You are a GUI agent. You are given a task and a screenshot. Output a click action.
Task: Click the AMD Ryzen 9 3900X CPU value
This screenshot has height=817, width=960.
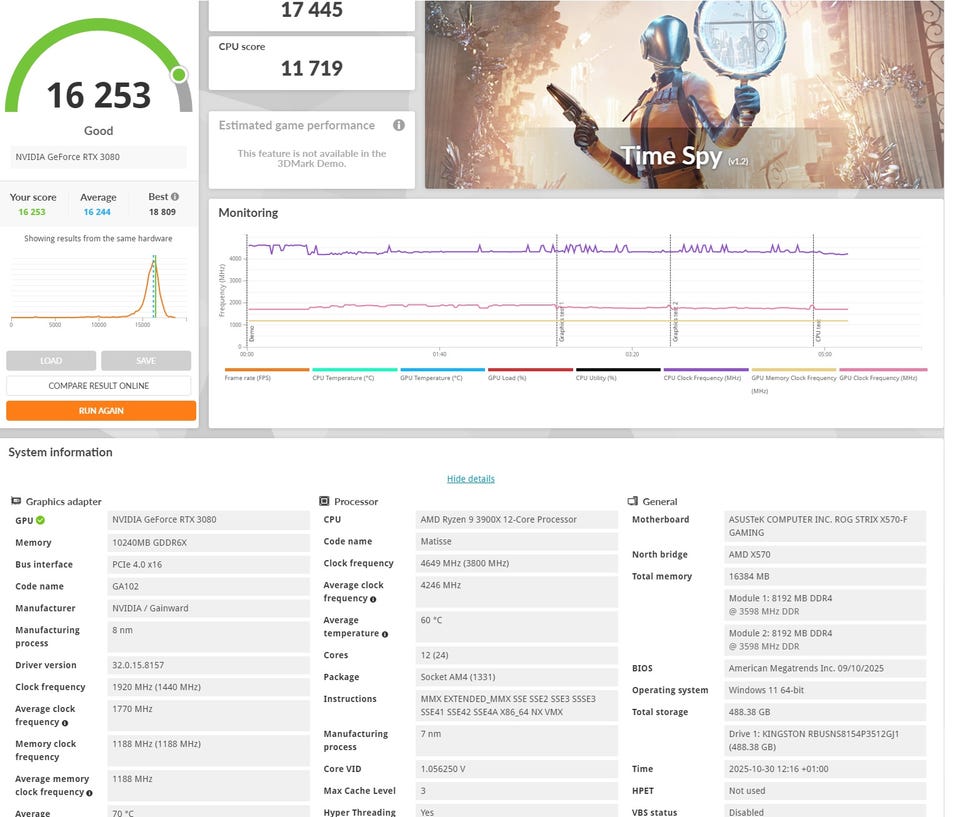517,519
